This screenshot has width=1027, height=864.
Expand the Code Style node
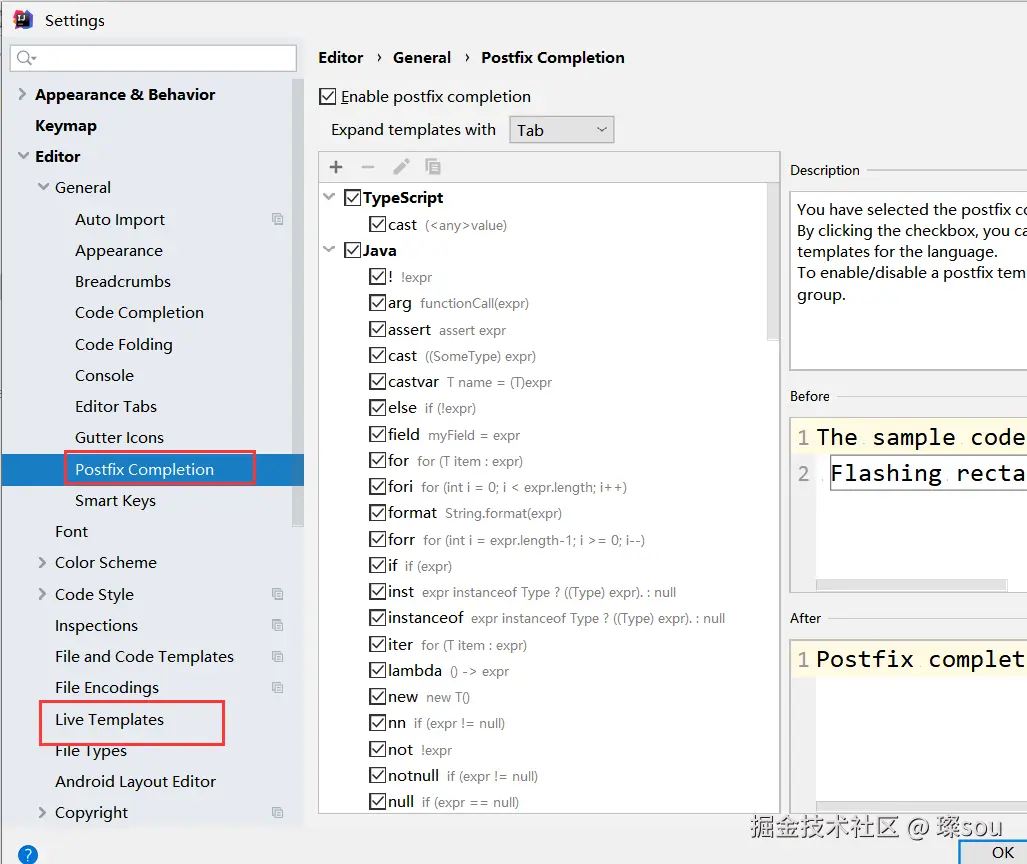point(43,594)
